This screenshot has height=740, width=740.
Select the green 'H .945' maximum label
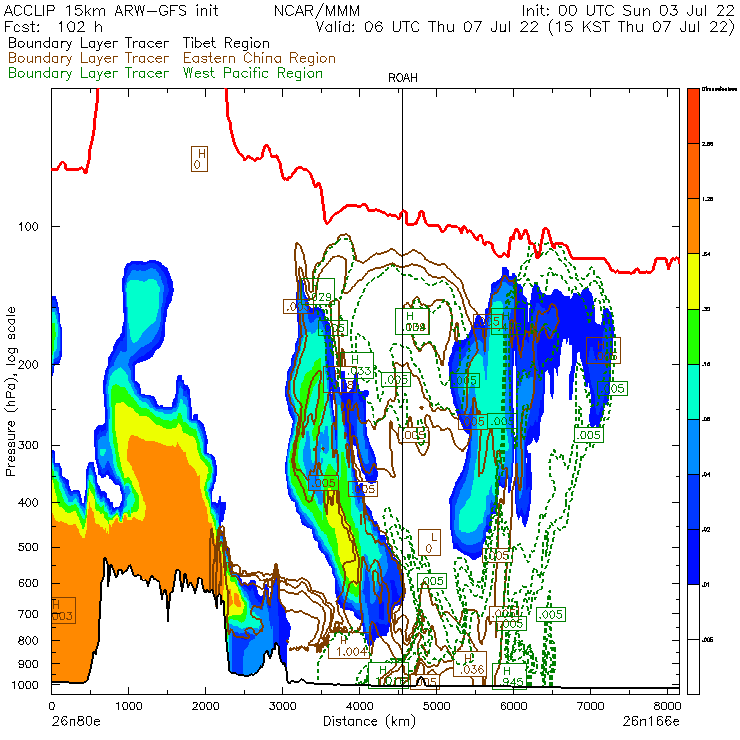(509, 676)
